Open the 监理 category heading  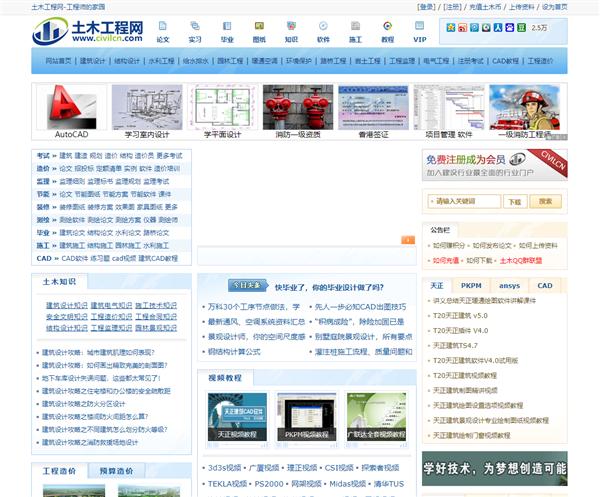(x=43, y=181)
